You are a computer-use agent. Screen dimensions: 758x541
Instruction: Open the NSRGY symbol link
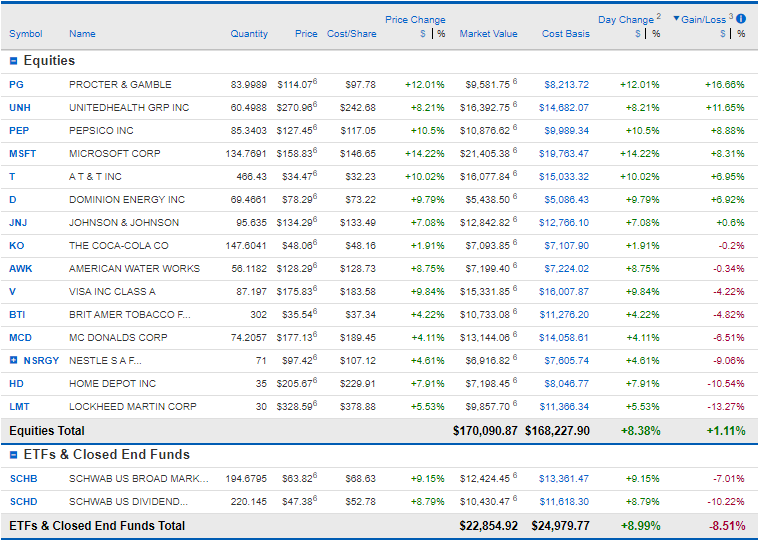pyautogui.click(x=41, y=361)
